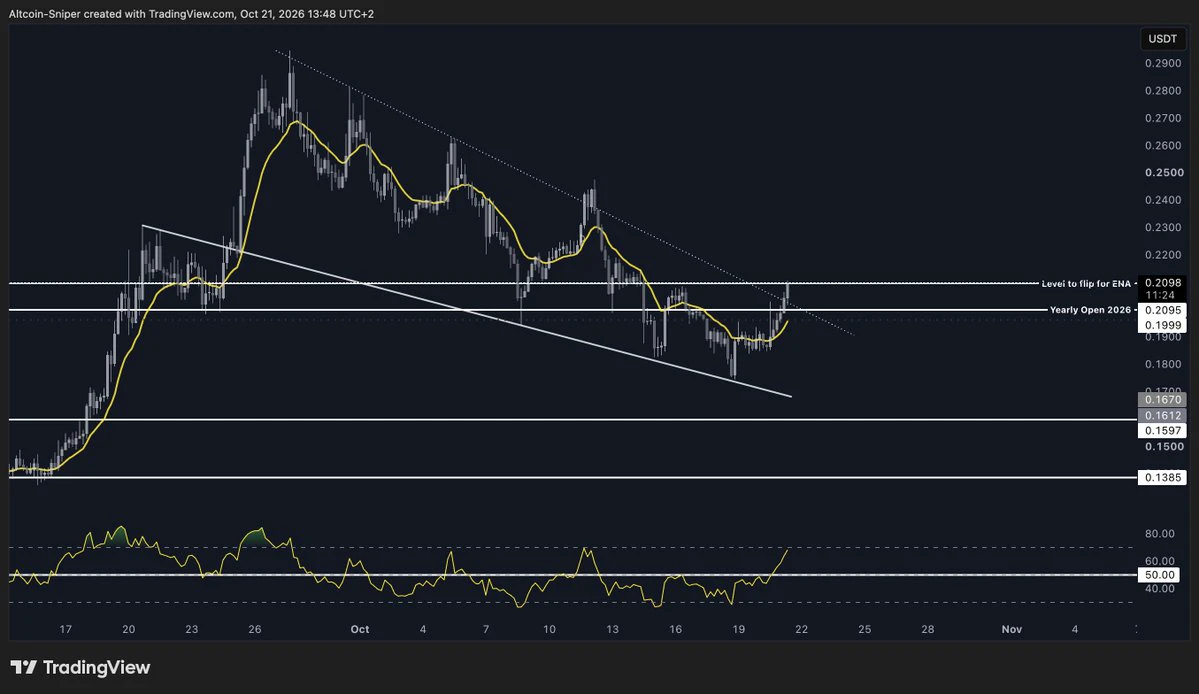Screen dimensions: 1199x694
Task: Select the 0.1670 grey price tag
Action: 1162,399
